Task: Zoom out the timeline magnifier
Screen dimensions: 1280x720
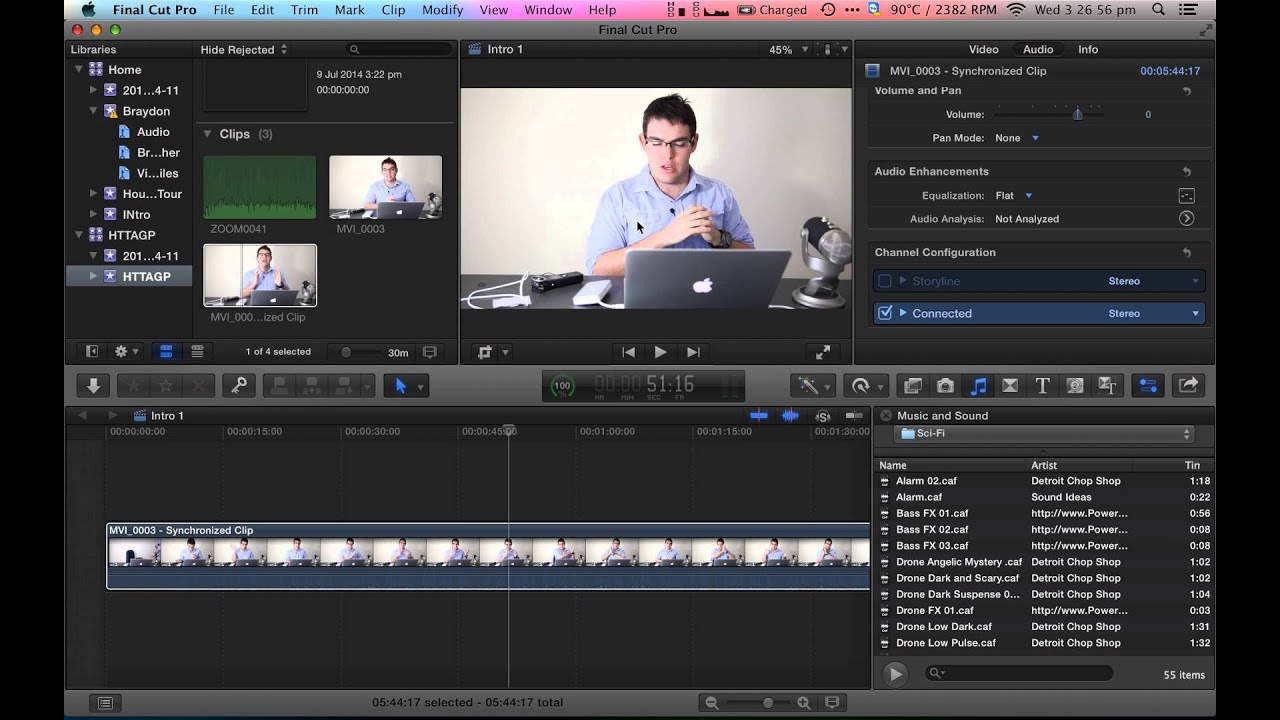Action: pos(712,703)
